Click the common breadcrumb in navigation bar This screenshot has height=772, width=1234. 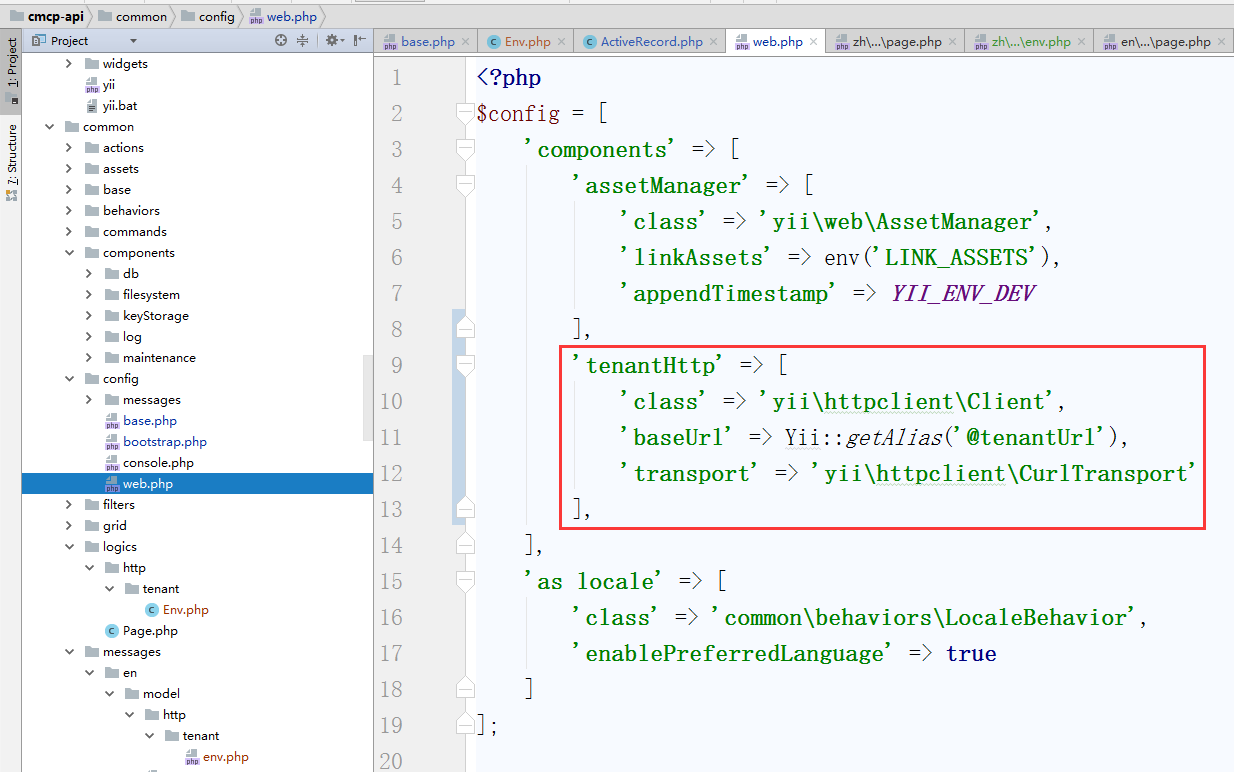[x=140, y=16]
